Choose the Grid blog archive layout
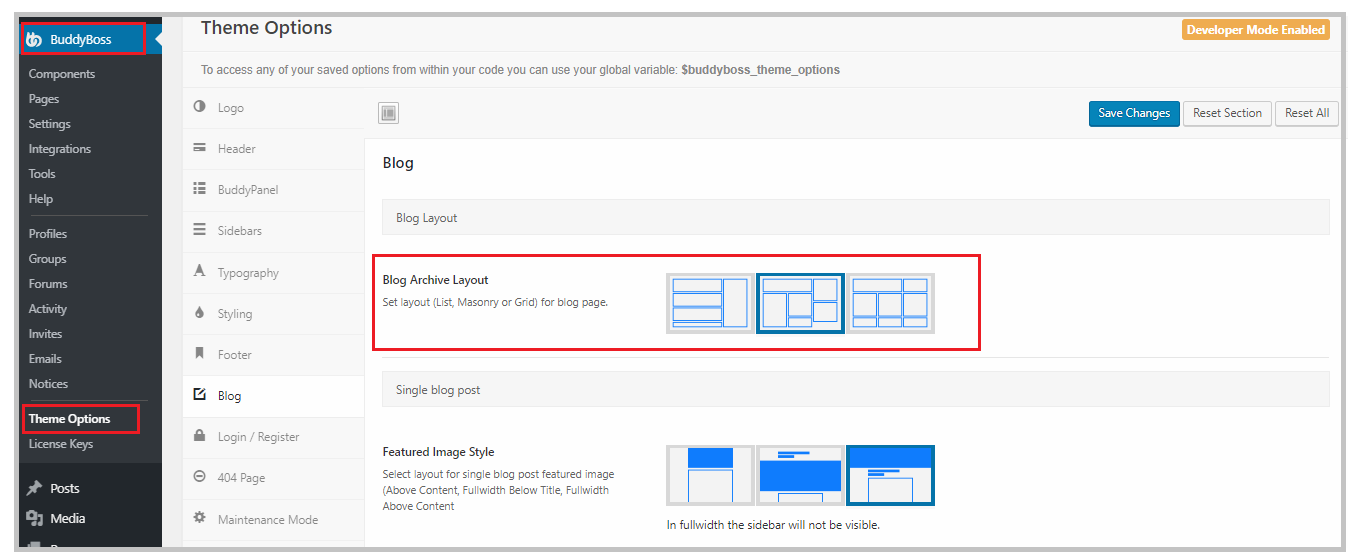The image size is (1356, 560). (x=890, y=303)
